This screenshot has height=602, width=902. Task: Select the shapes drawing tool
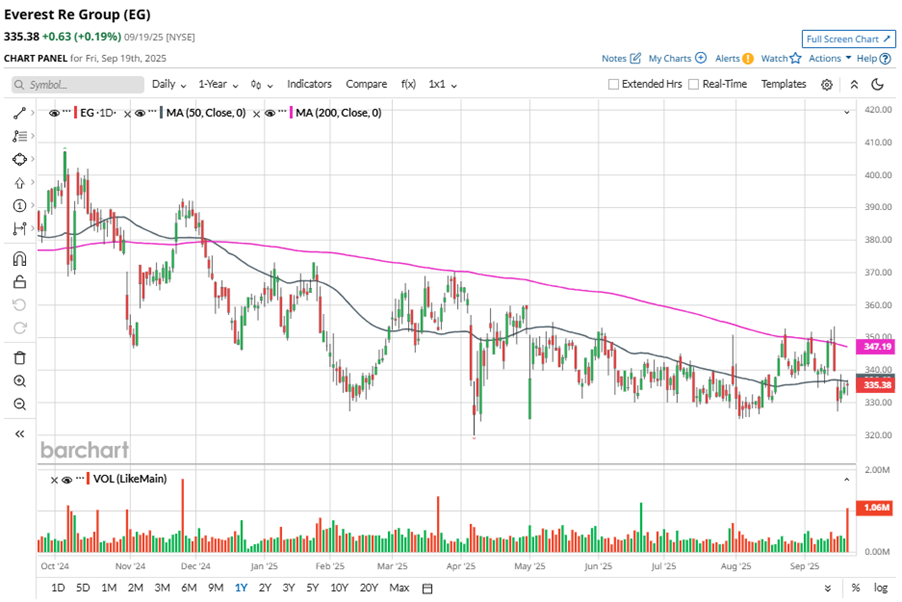click(20, 159)
